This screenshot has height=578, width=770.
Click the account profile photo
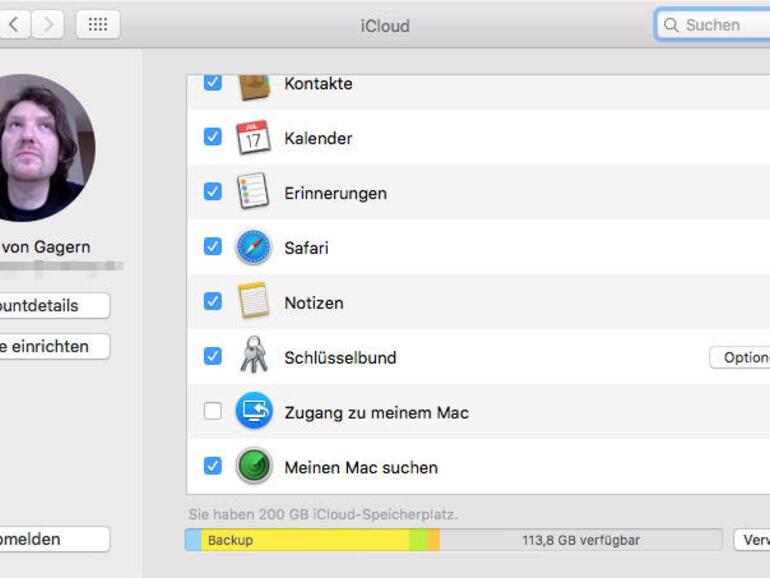coord(38,147)
